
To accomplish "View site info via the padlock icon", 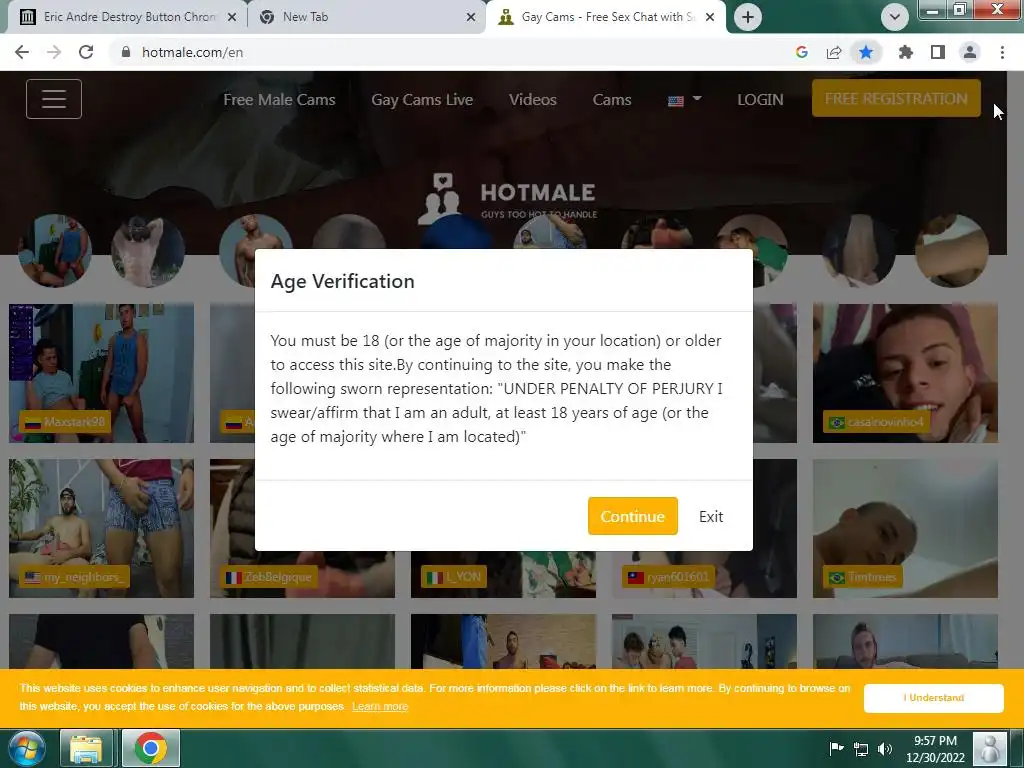I will click(x=126, y=52).
